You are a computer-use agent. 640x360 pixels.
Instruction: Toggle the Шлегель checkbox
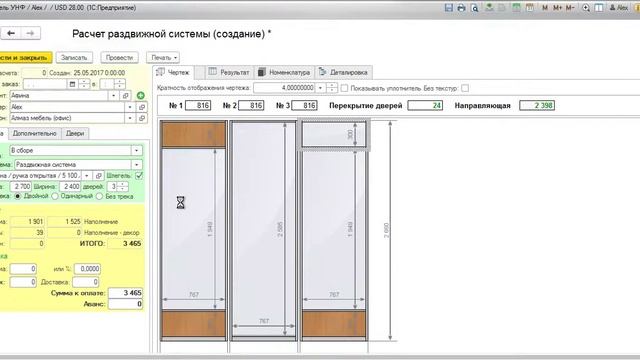(x=139, y=176)
